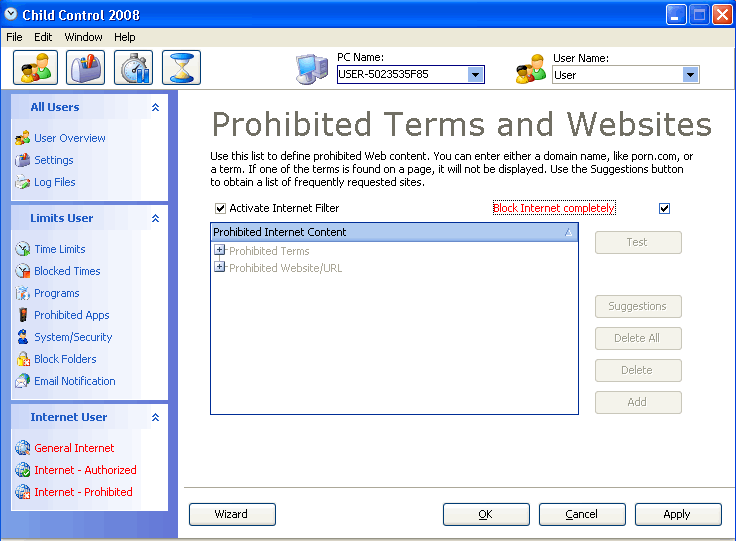Open the Internet - Prohibited link
This screenshot has height=541, width=736.
coord(83,492)
